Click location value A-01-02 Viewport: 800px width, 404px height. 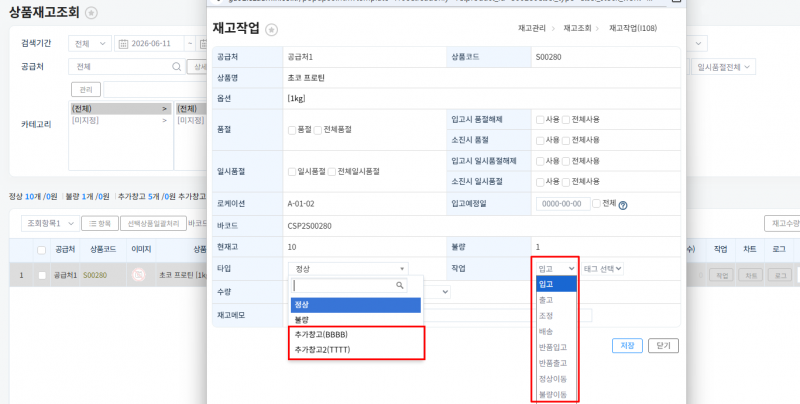coord(301,204)
